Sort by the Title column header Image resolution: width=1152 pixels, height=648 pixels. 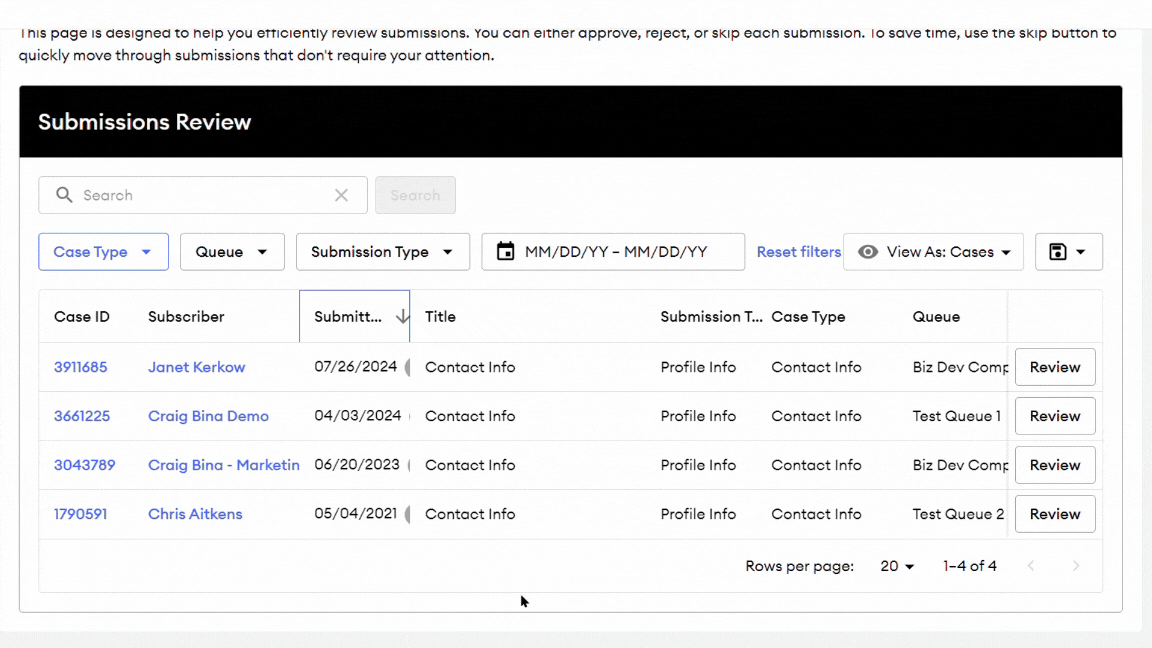440,317
